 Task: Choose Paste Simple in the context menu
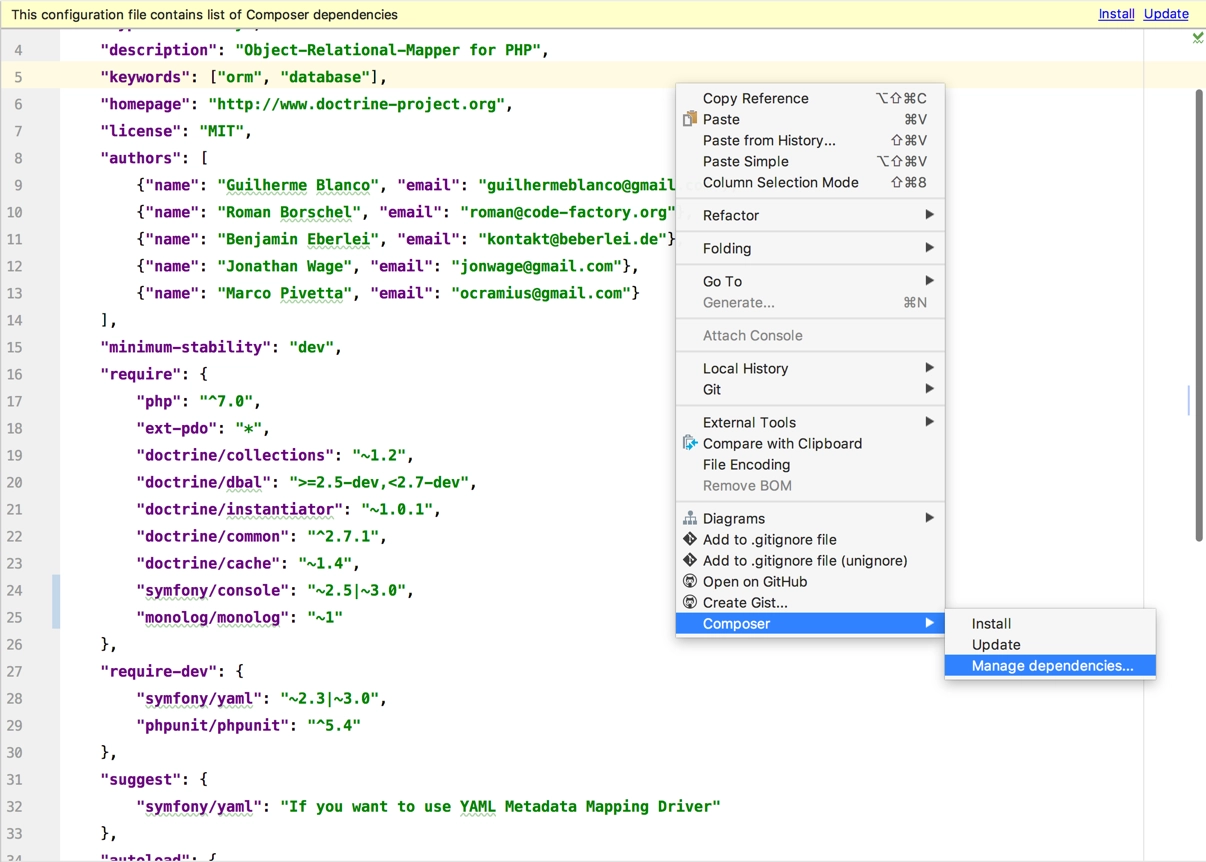pyautogui.click(x=810, y=161)
